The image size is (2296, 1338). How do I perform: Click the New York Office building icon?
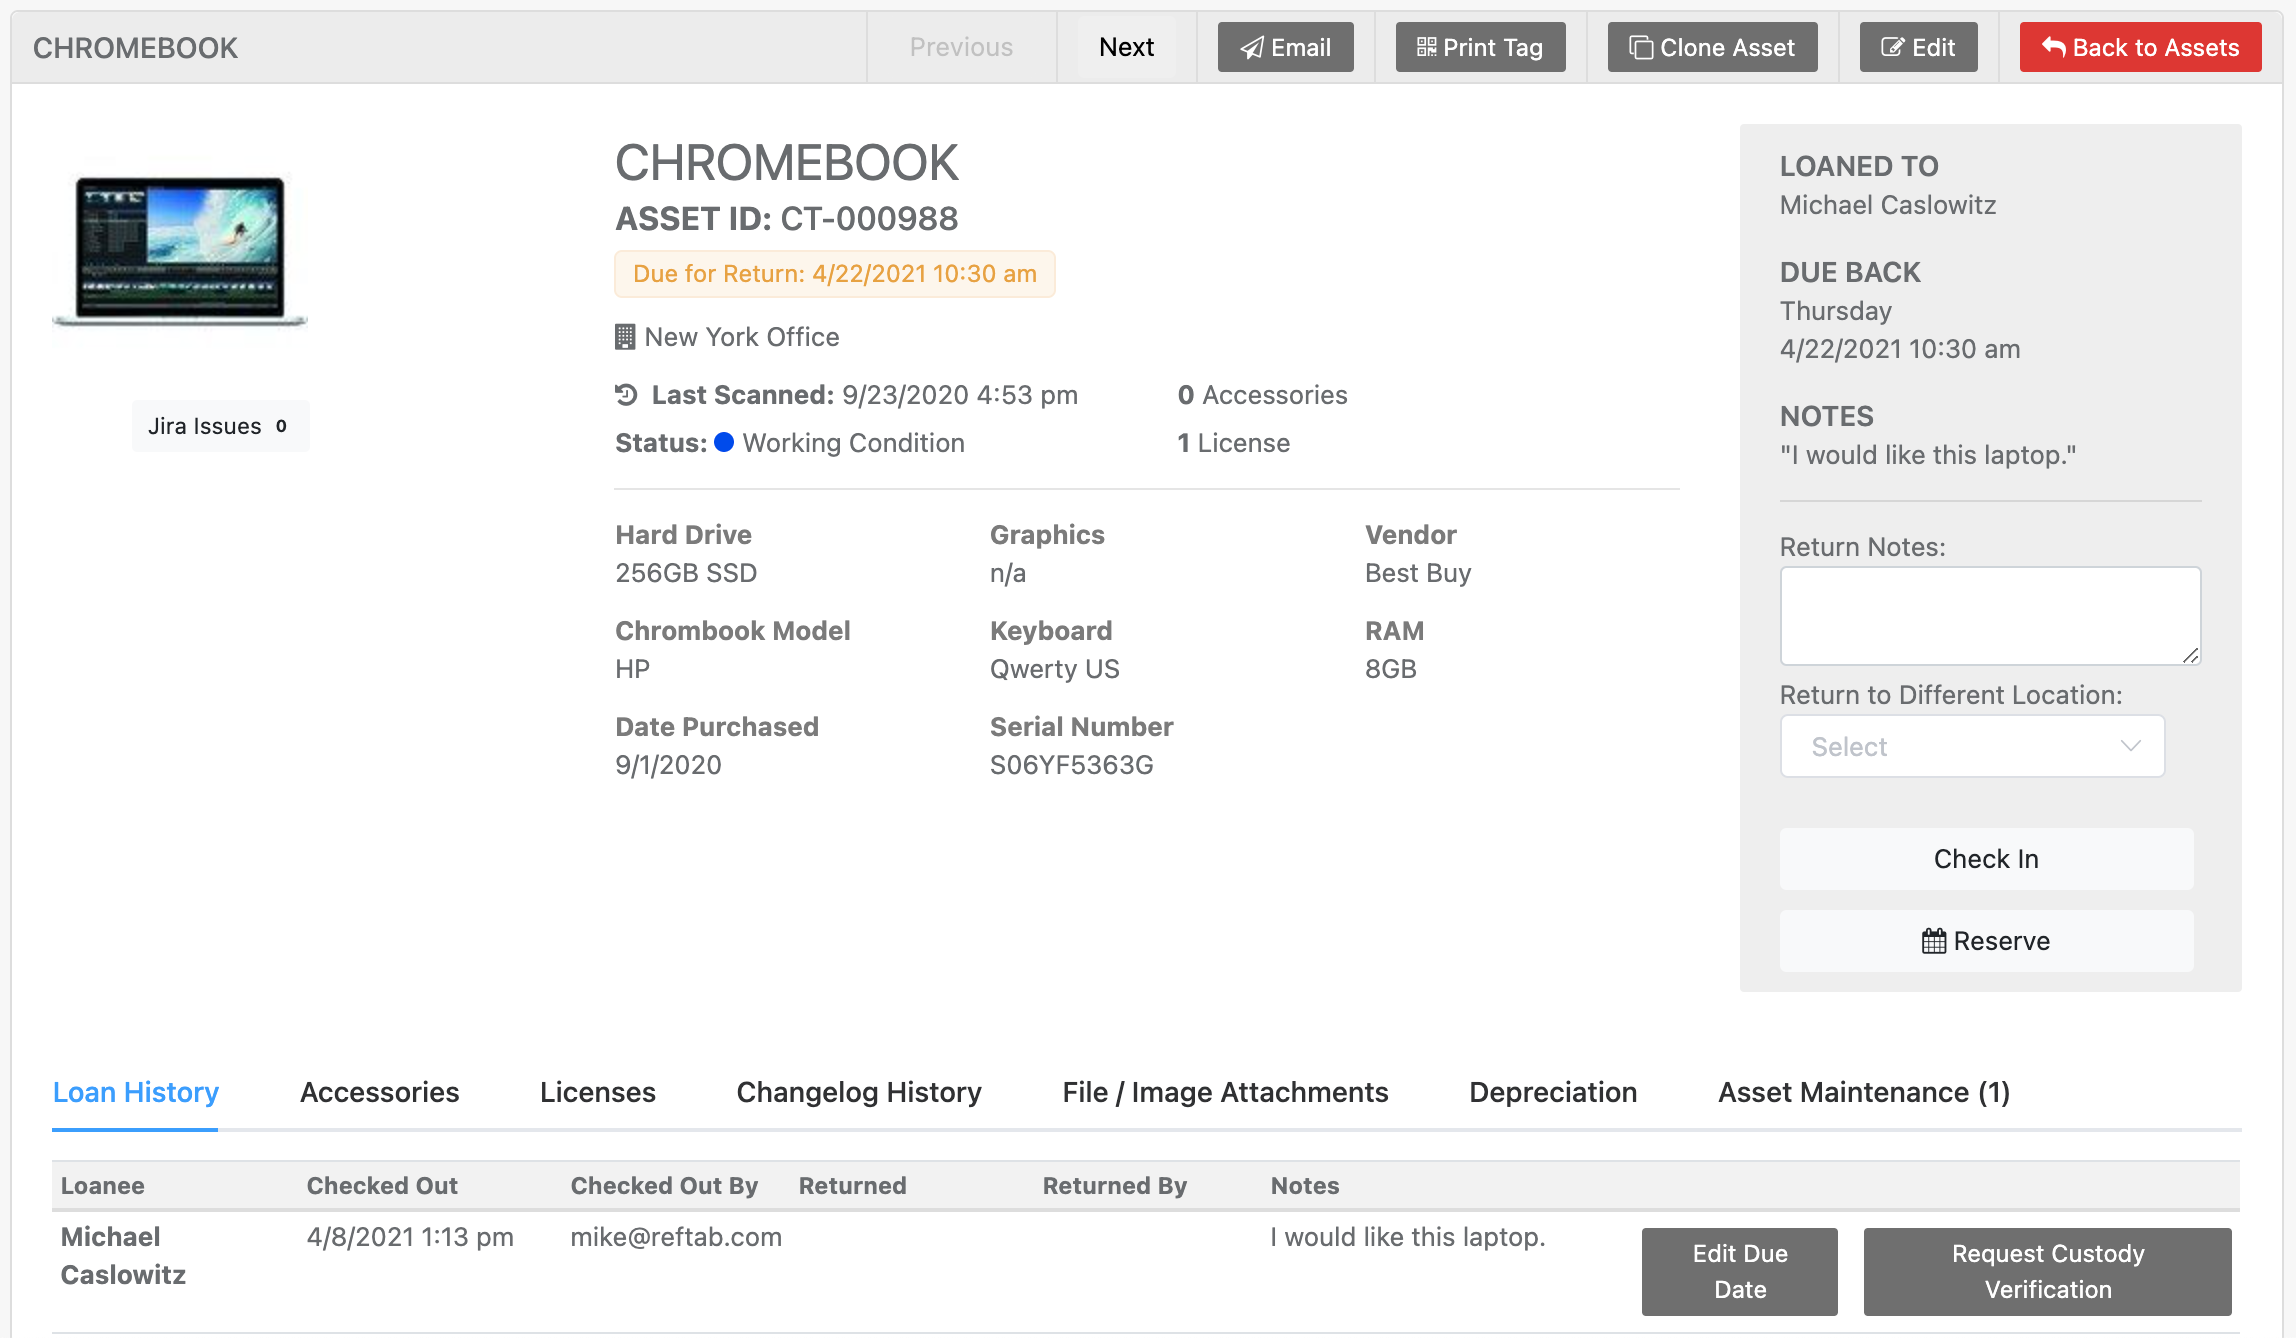pyautogui.click(x=625, y=337)
